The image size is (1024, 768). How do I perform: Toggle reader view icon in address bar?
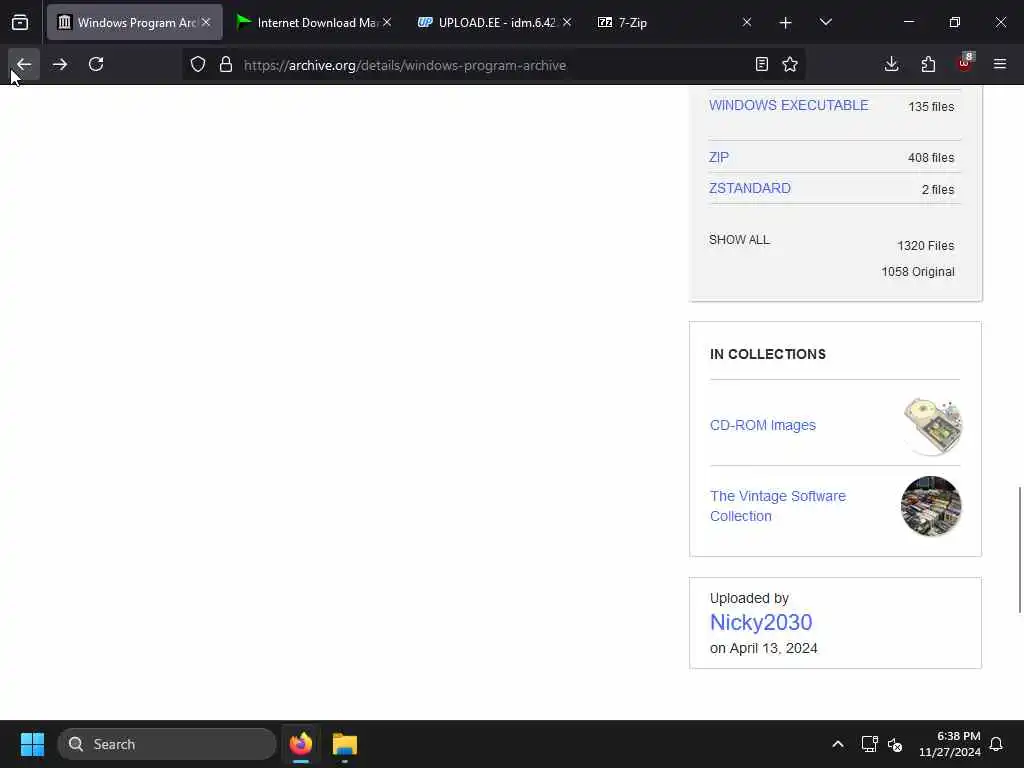coord(761,64)
